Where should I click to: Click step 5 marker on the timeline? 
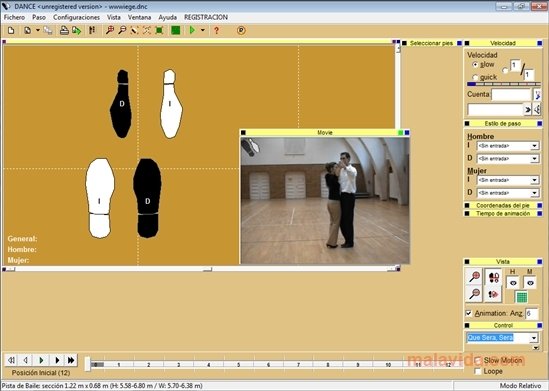[238, 365]
